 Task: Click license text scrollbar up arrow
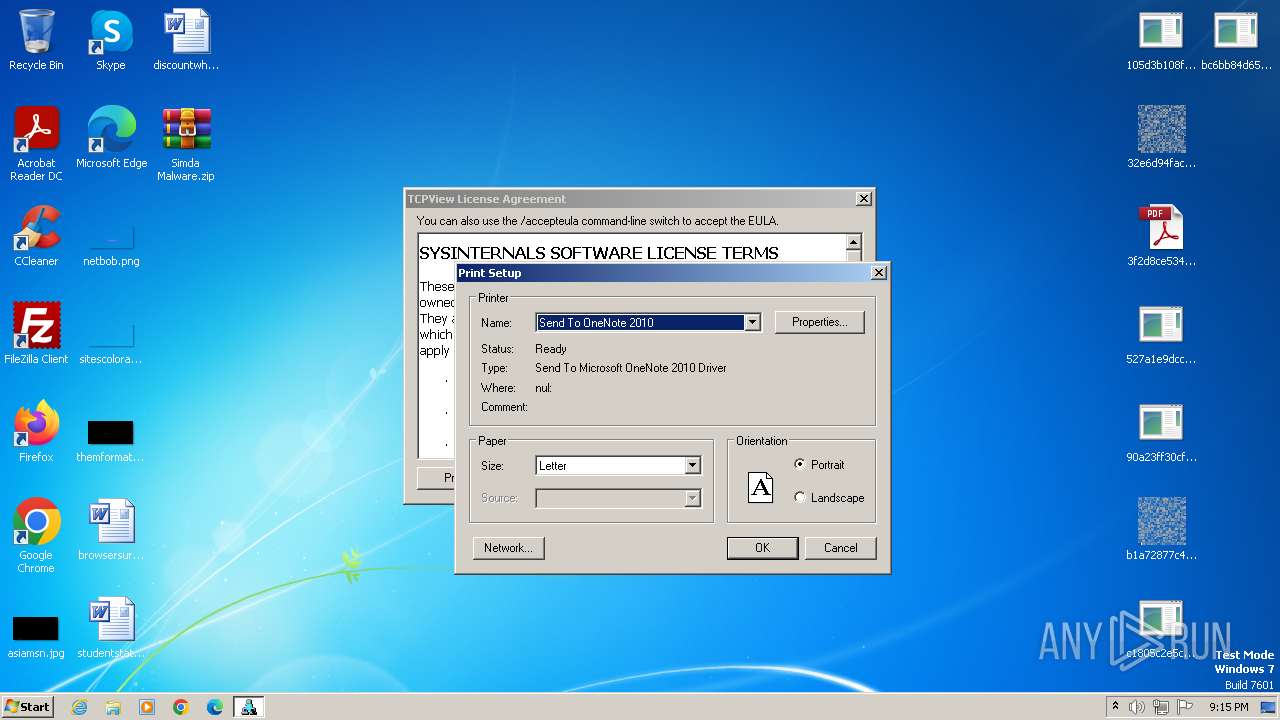tap(853, 242)
